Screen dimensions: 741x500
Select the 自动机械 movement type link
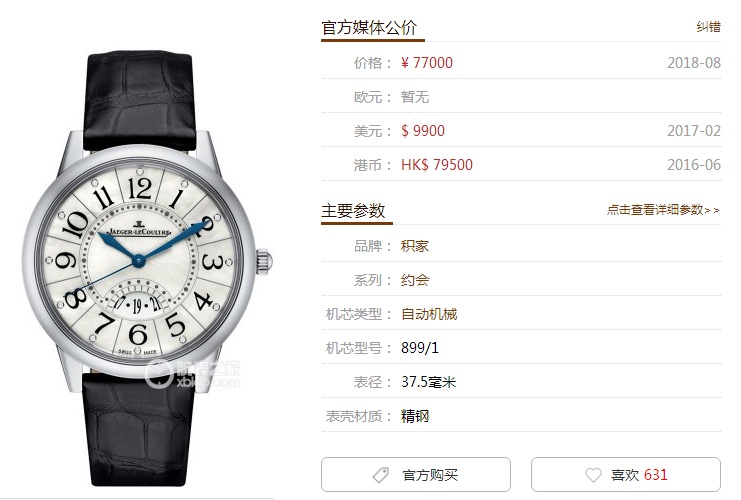click(x=429, y=314)
